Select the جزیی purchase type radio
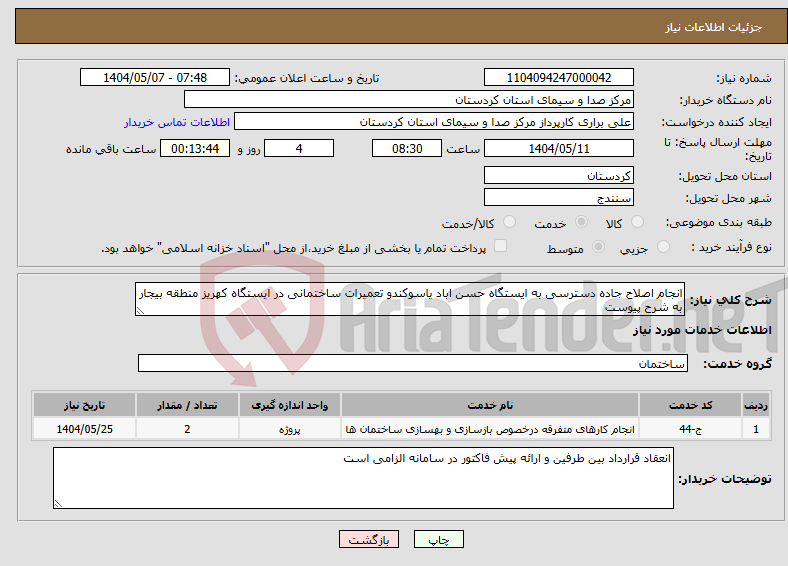This screenshot has height=566, width=788. (663, 246)
